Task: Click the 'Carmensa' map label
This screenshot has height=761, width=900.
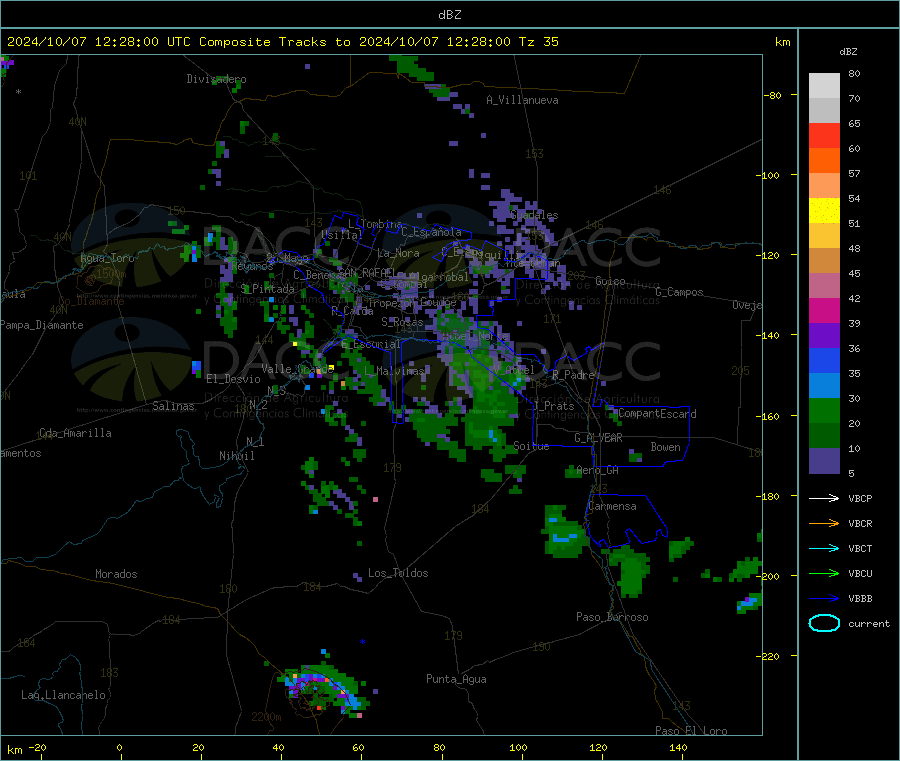Action: (x=612, y=506)
